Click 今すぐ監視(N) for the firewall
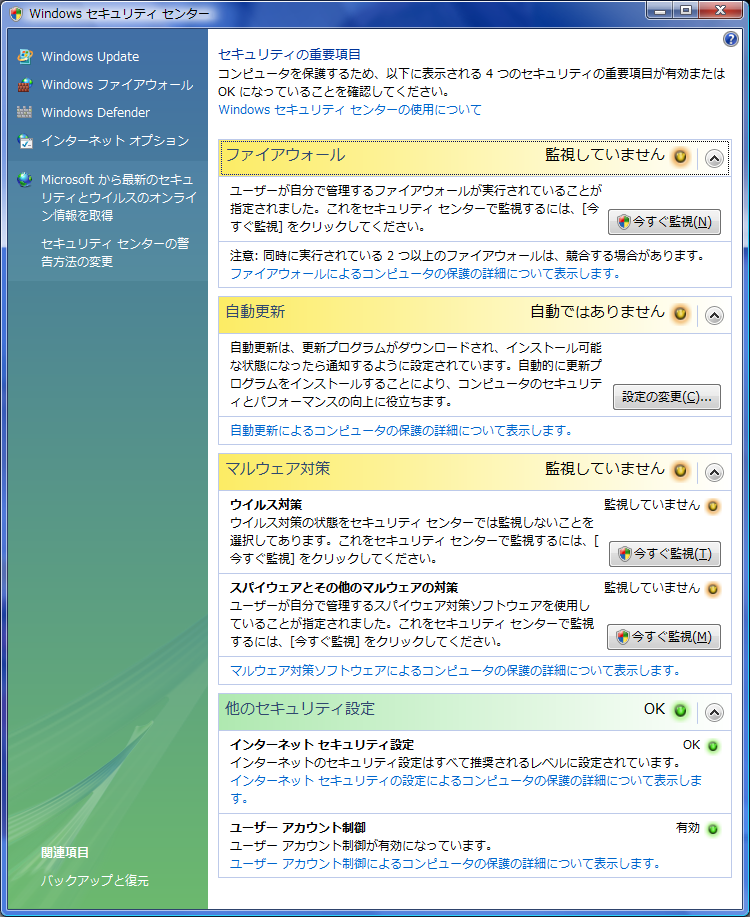The width and height of the screenshot is (750, 917). pyautogui.click(x=664, y=222)
